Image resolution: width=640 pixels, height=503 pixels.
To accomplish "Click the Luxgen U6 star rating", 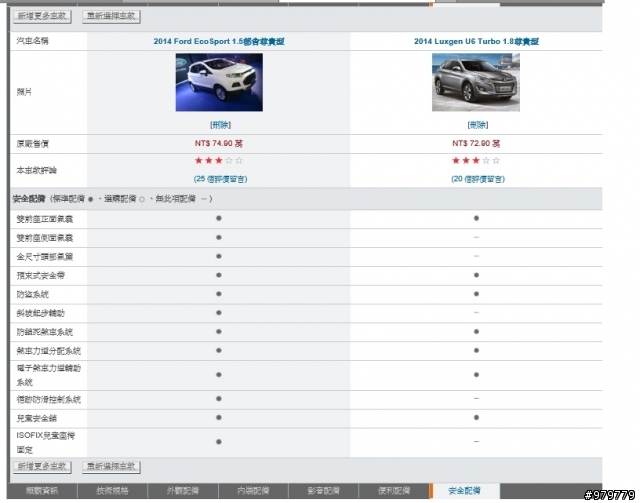I will click(x=476, y=160).
